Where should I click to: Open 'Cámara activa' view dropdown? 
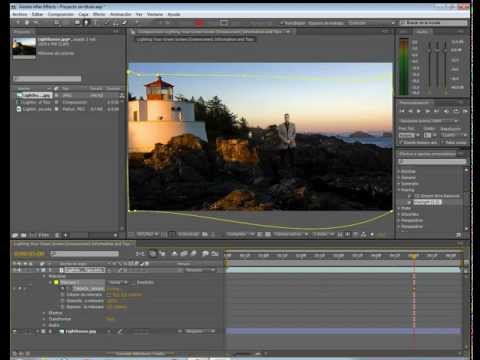[x=291, y=235]
